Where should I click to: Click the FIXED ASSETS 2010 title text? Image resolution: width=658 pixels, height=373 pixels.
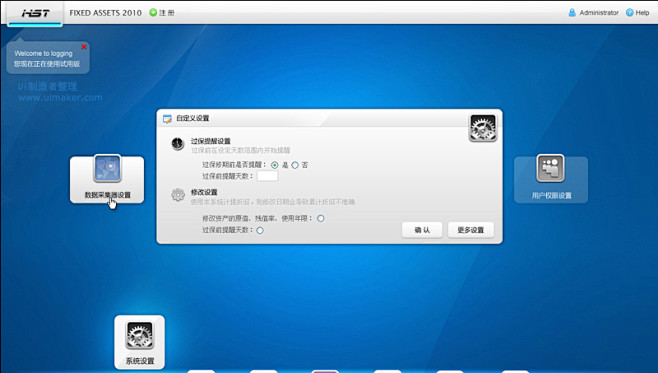(105, 13)
